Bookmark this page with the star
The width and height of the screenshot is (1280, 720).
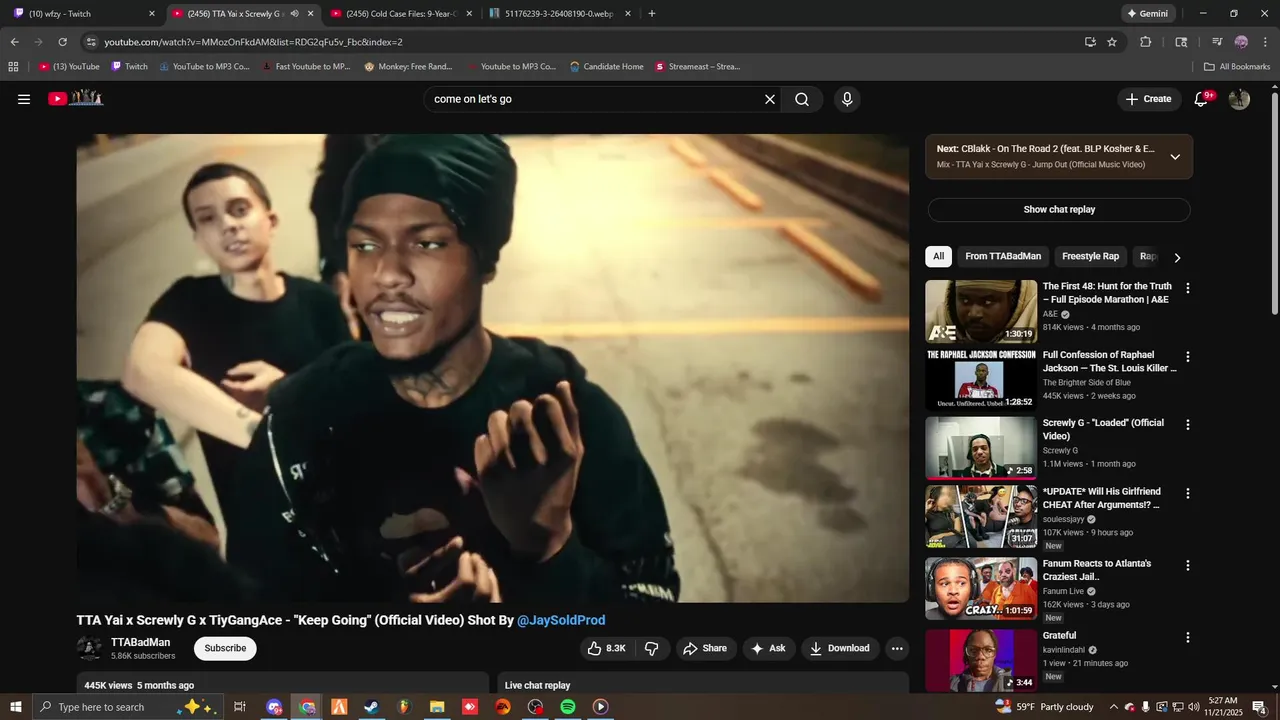[x=1112, y=42]
